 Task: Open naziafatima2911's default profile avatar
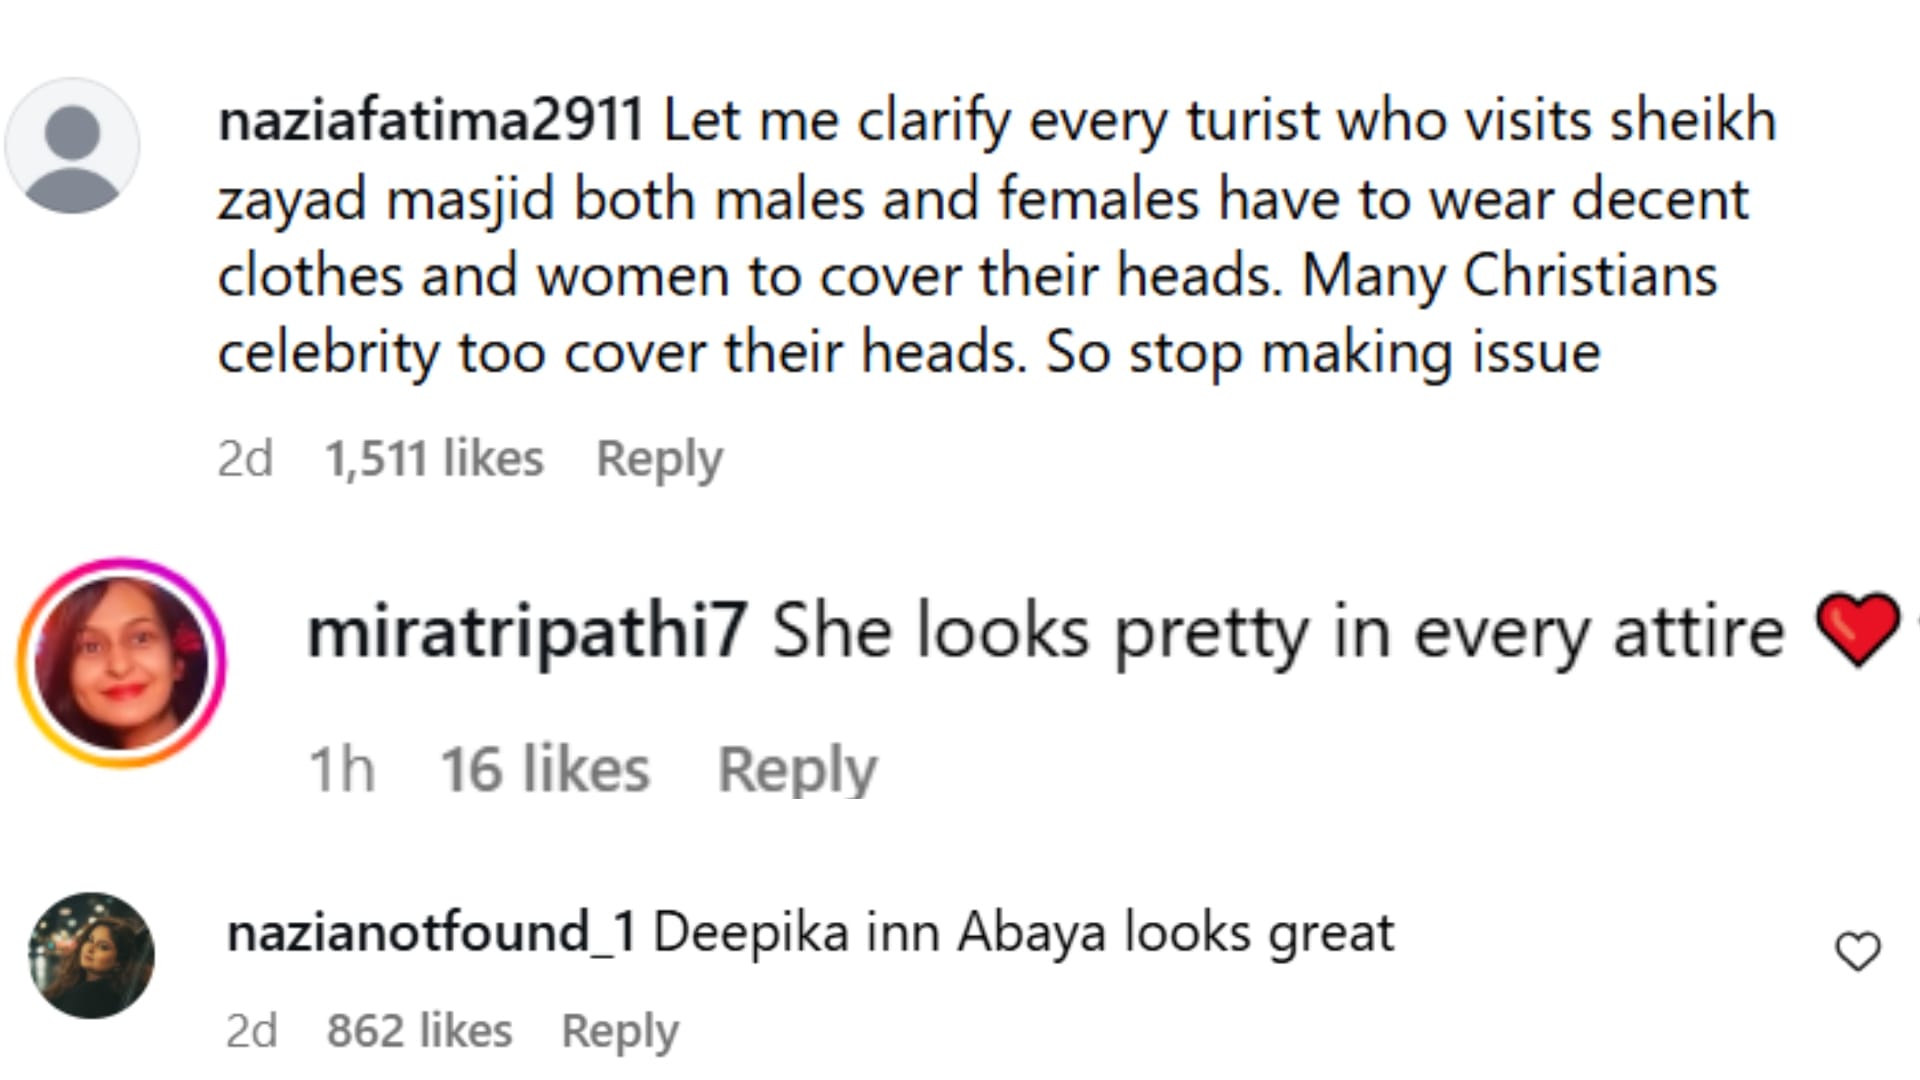[72, 146]
